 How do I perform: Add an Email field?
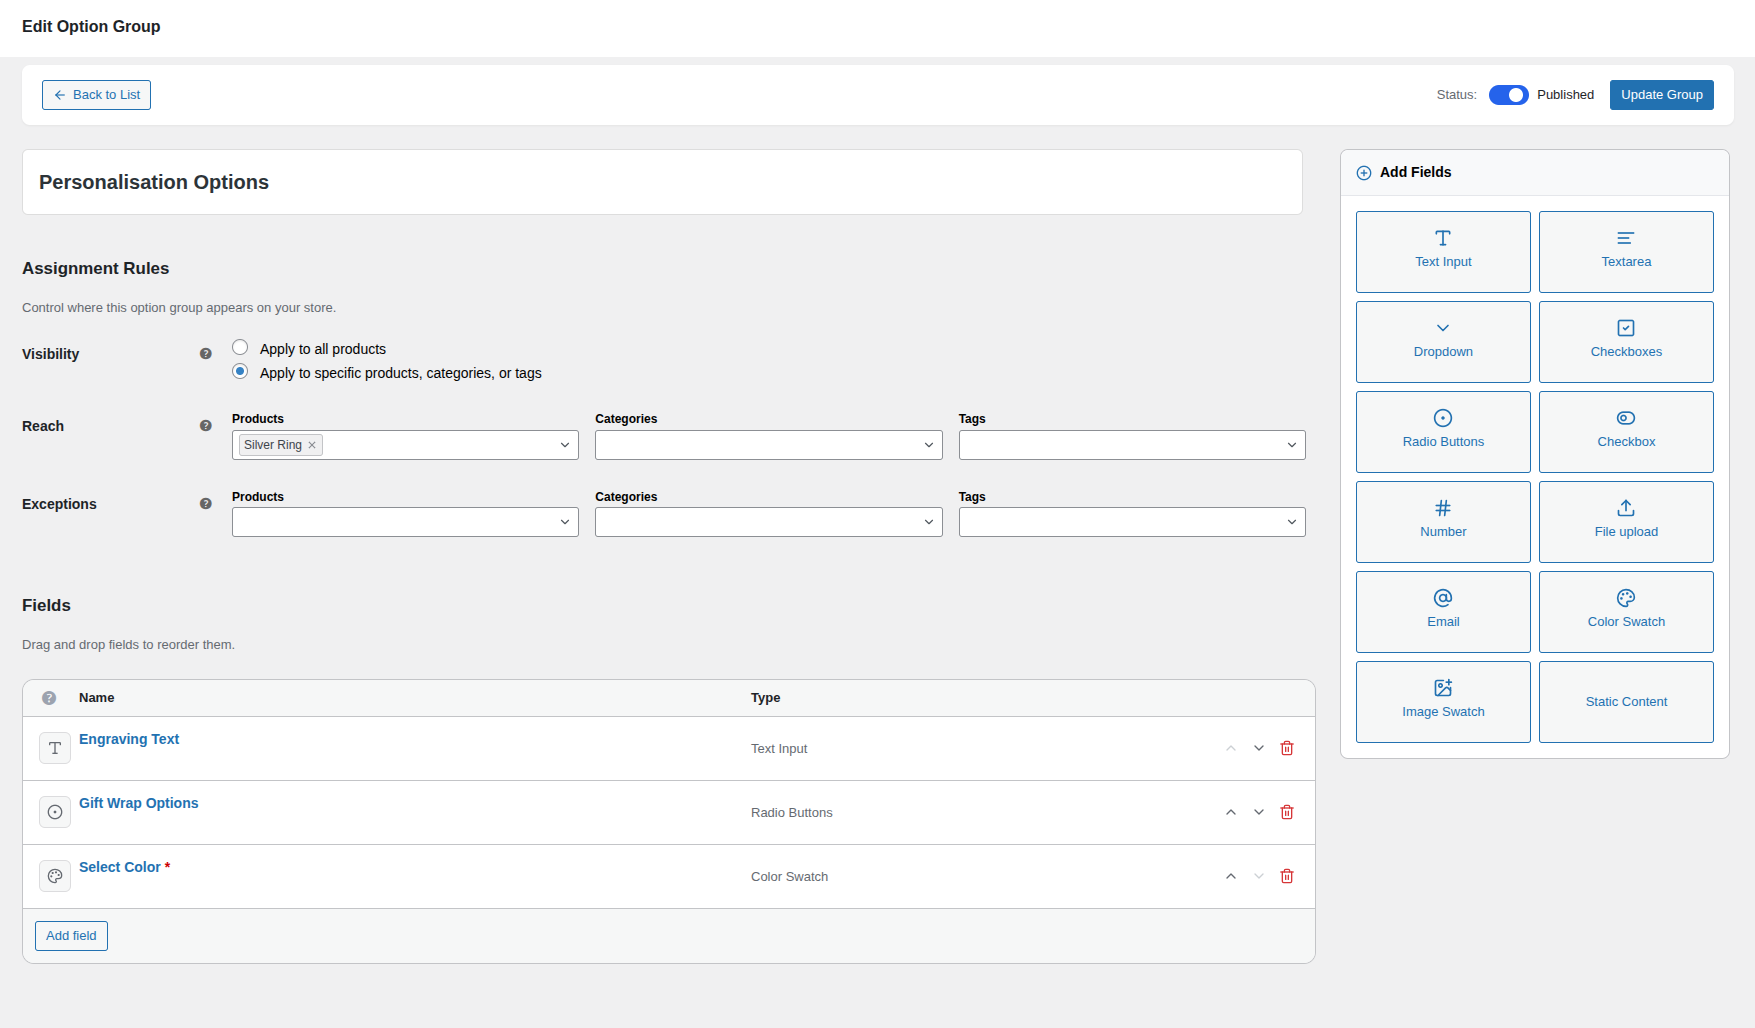tap(1443, 612)
